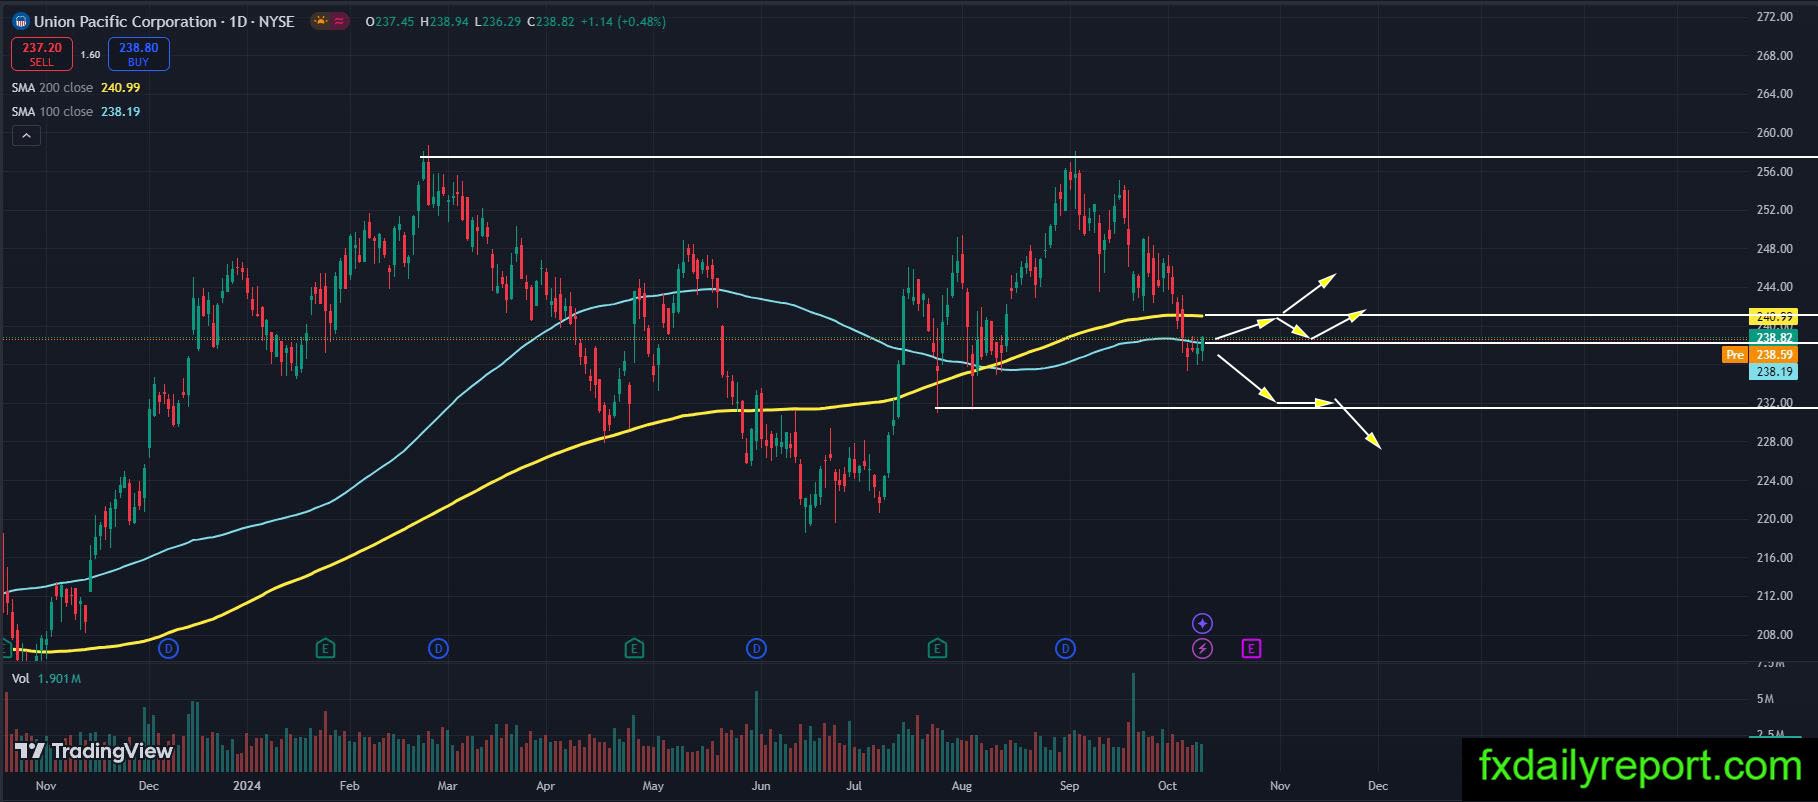Click the purple four-point star event icon

tap(1202, 624)
